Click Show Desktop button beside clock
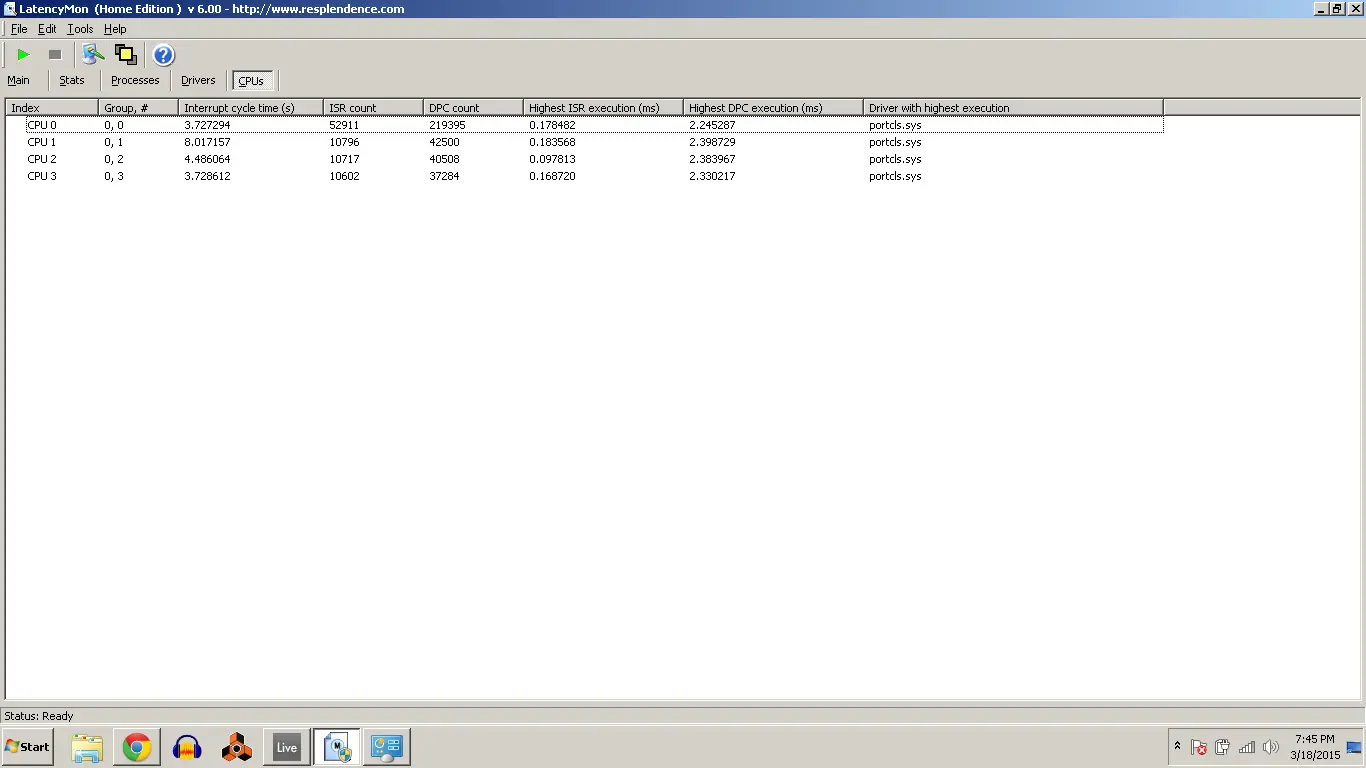Viewport: 1366px width, 768px height. (x=1355, y=747)
